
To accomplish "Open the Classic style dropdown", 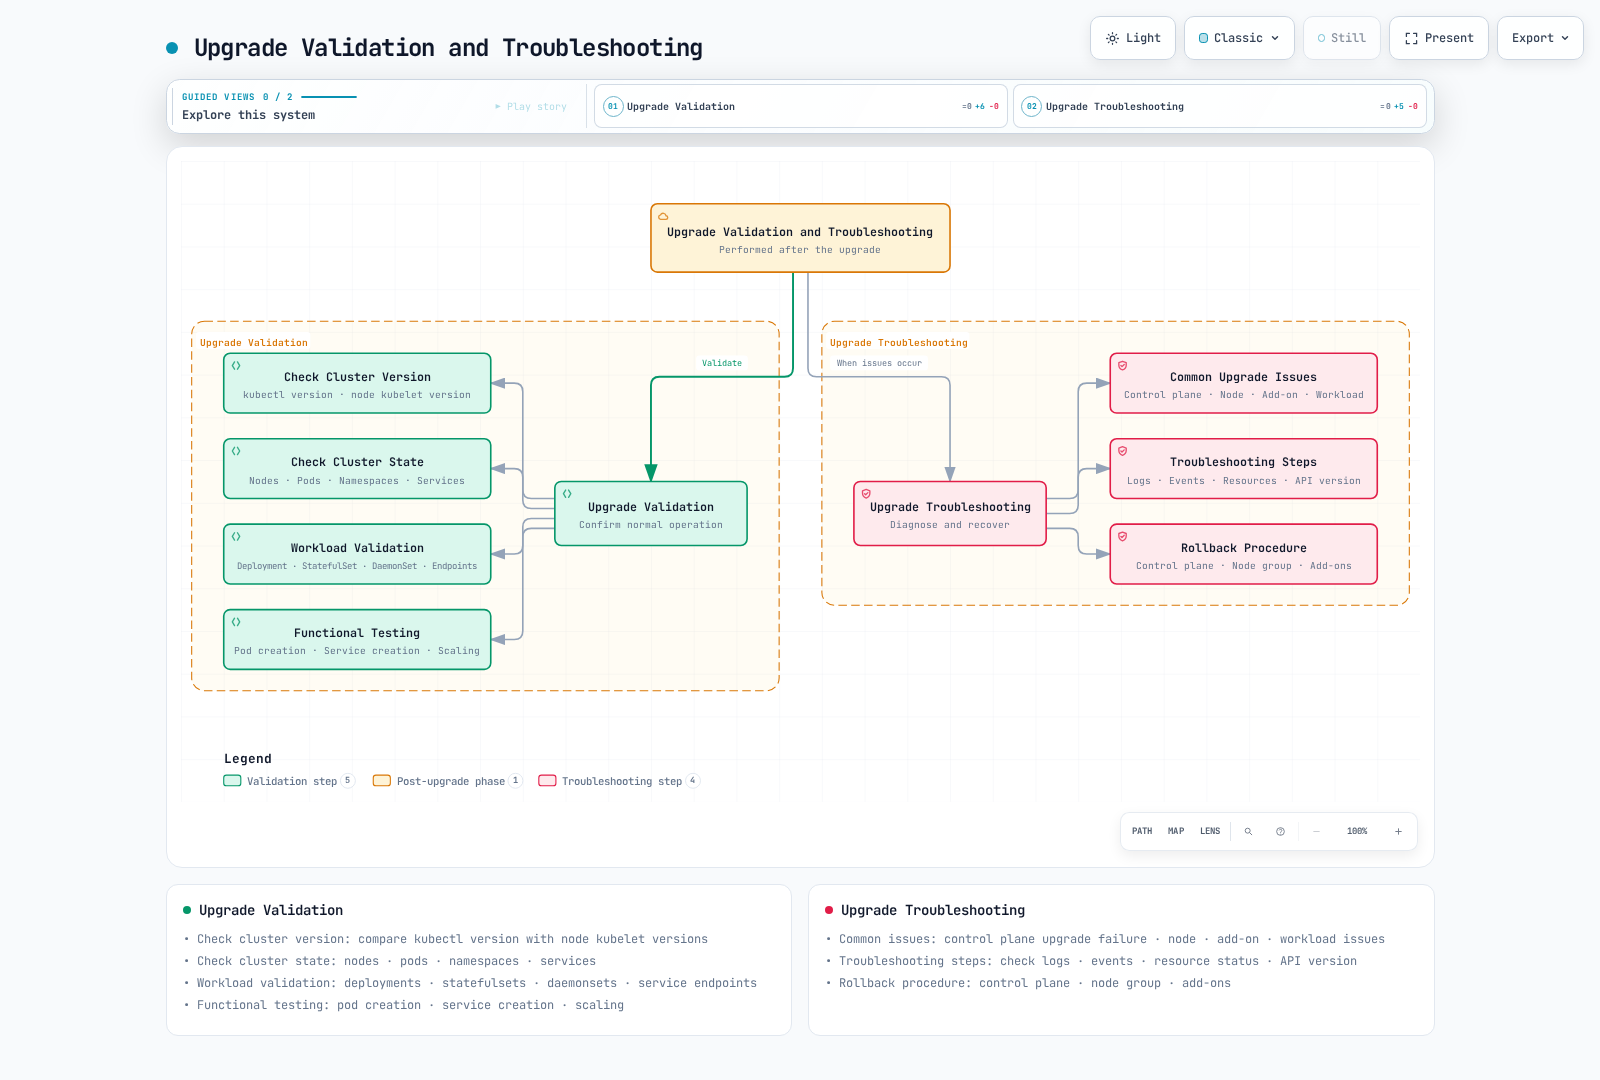I will (1239, 38).
